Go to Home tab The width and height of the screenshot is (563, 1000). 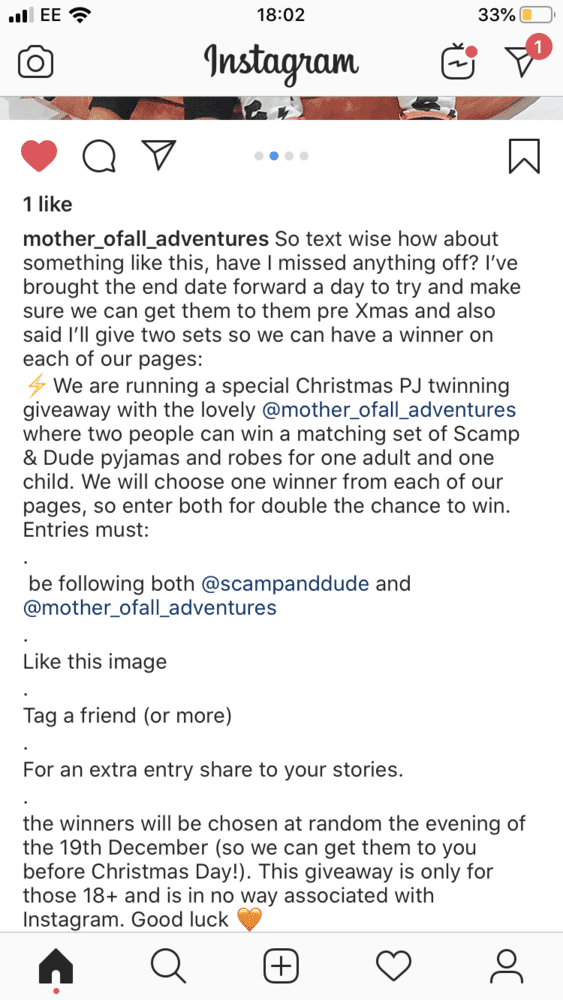pyautogui.click(x=56, y=967)
